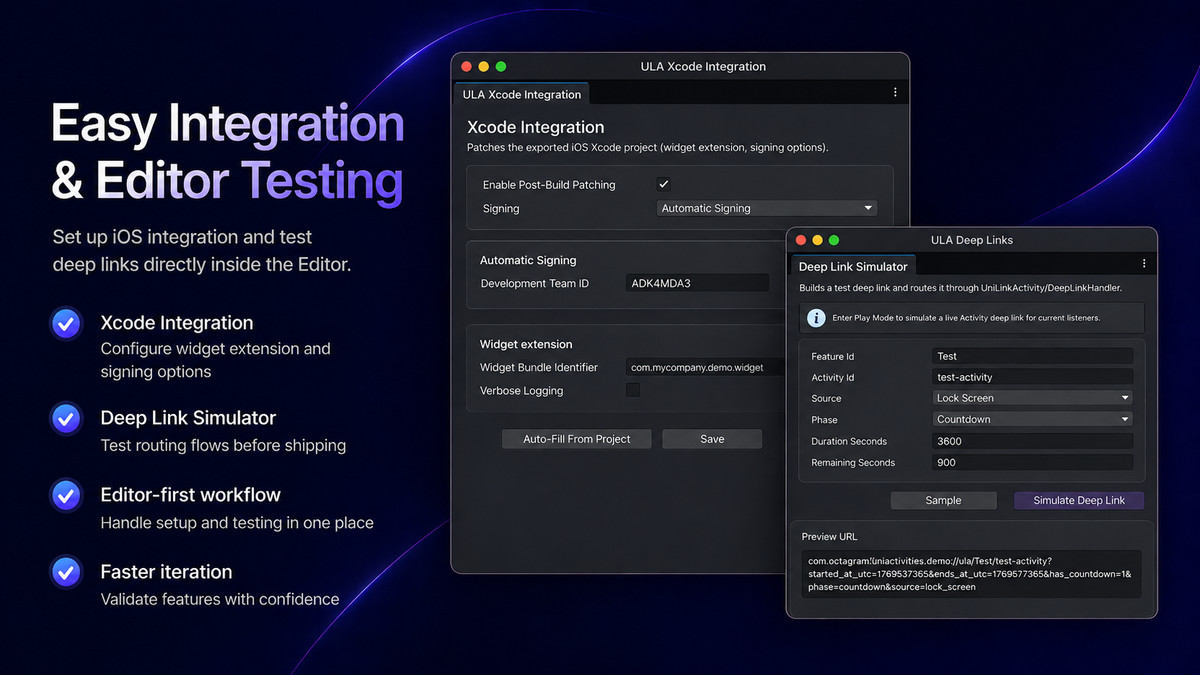Screen dimensions: 1200x675
Task: Click 'Validate features with confidence' text
Action: pos(220,599)
